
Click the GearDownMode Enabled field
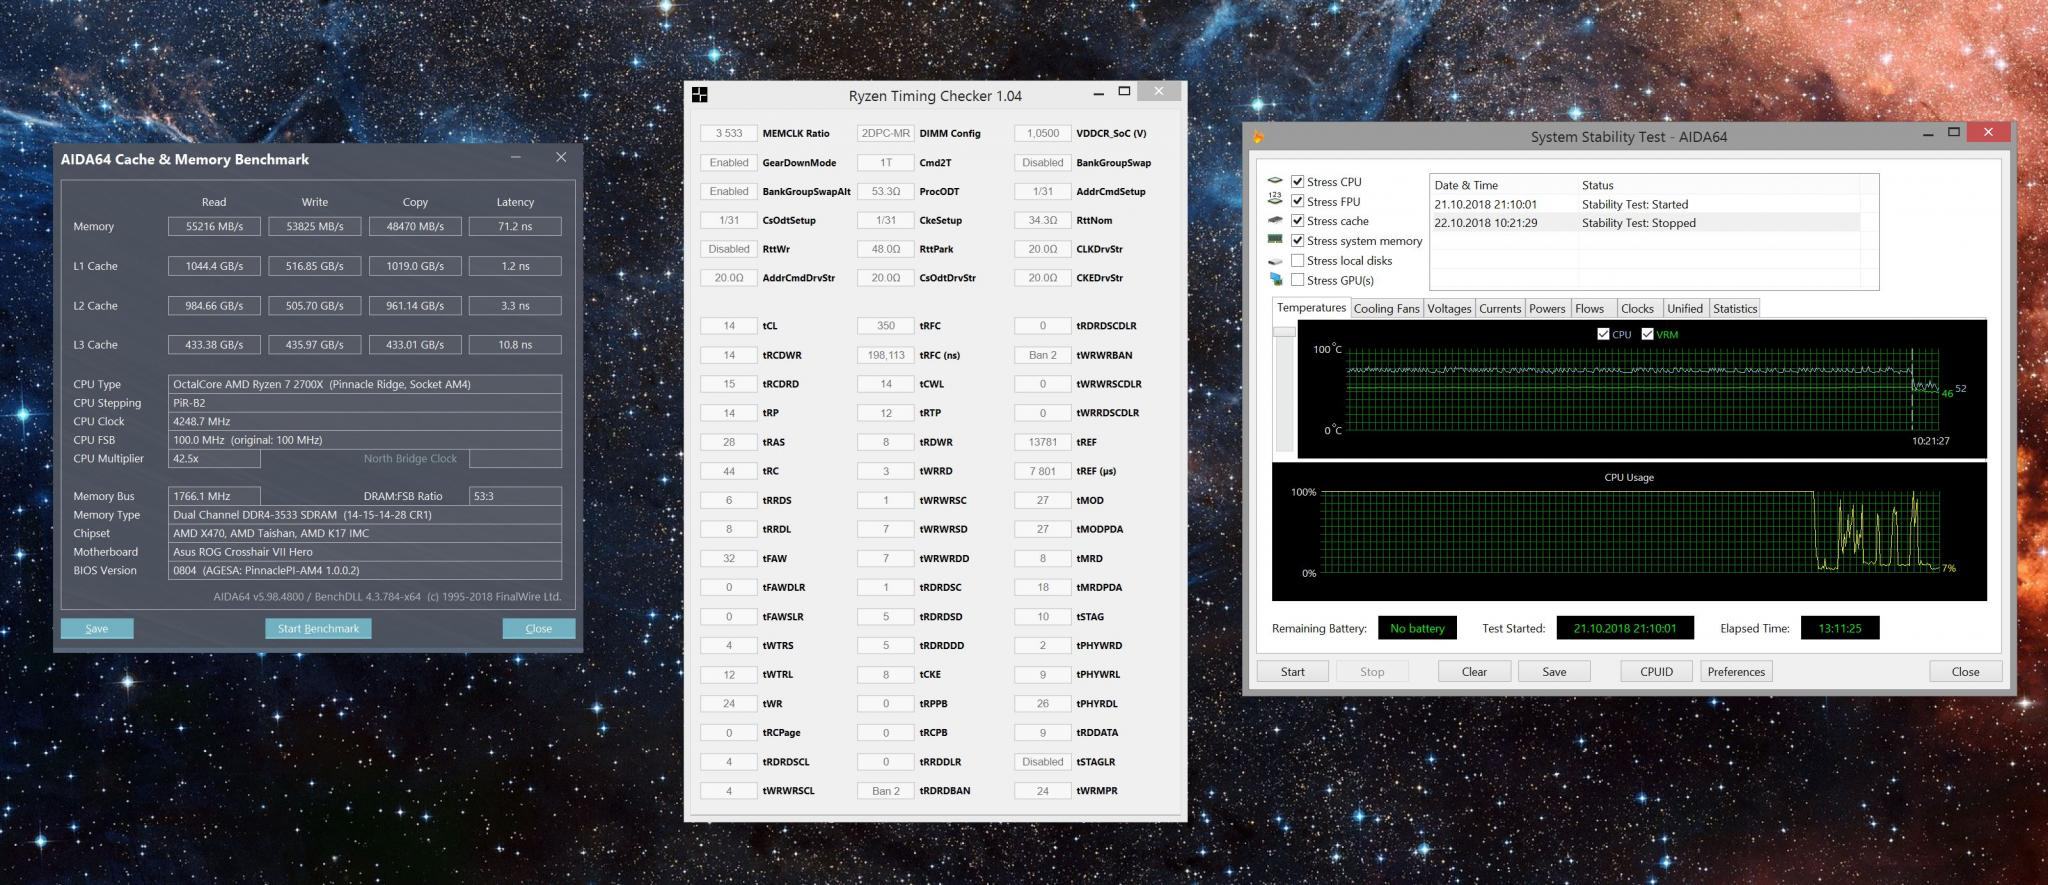pyautogui.click(x=729, y=163)
